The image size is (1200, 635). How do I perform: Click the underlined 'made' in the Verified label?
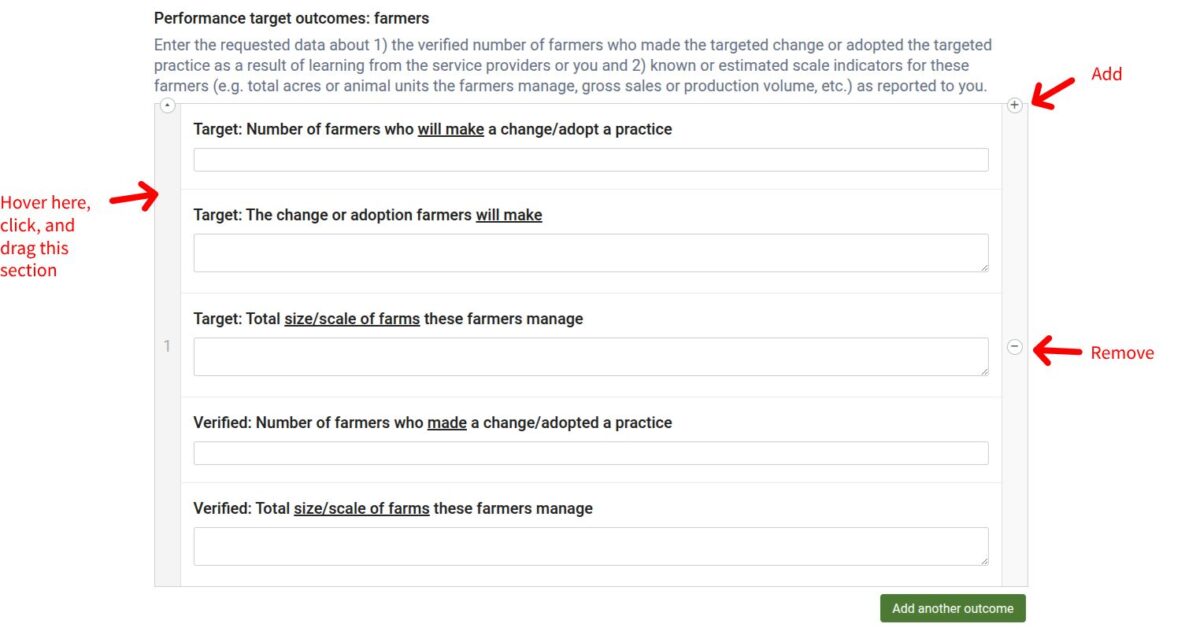point(447,423)
